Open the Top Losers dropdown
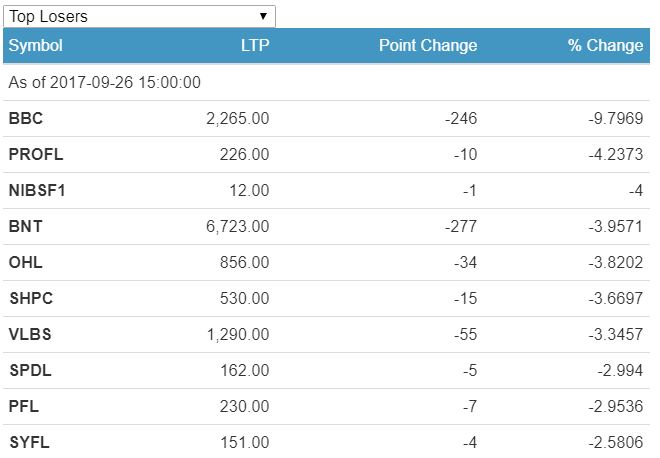Image resolution: width=660 pixels, height=458 pixels. pyautogui.click(x=138, y=16)
